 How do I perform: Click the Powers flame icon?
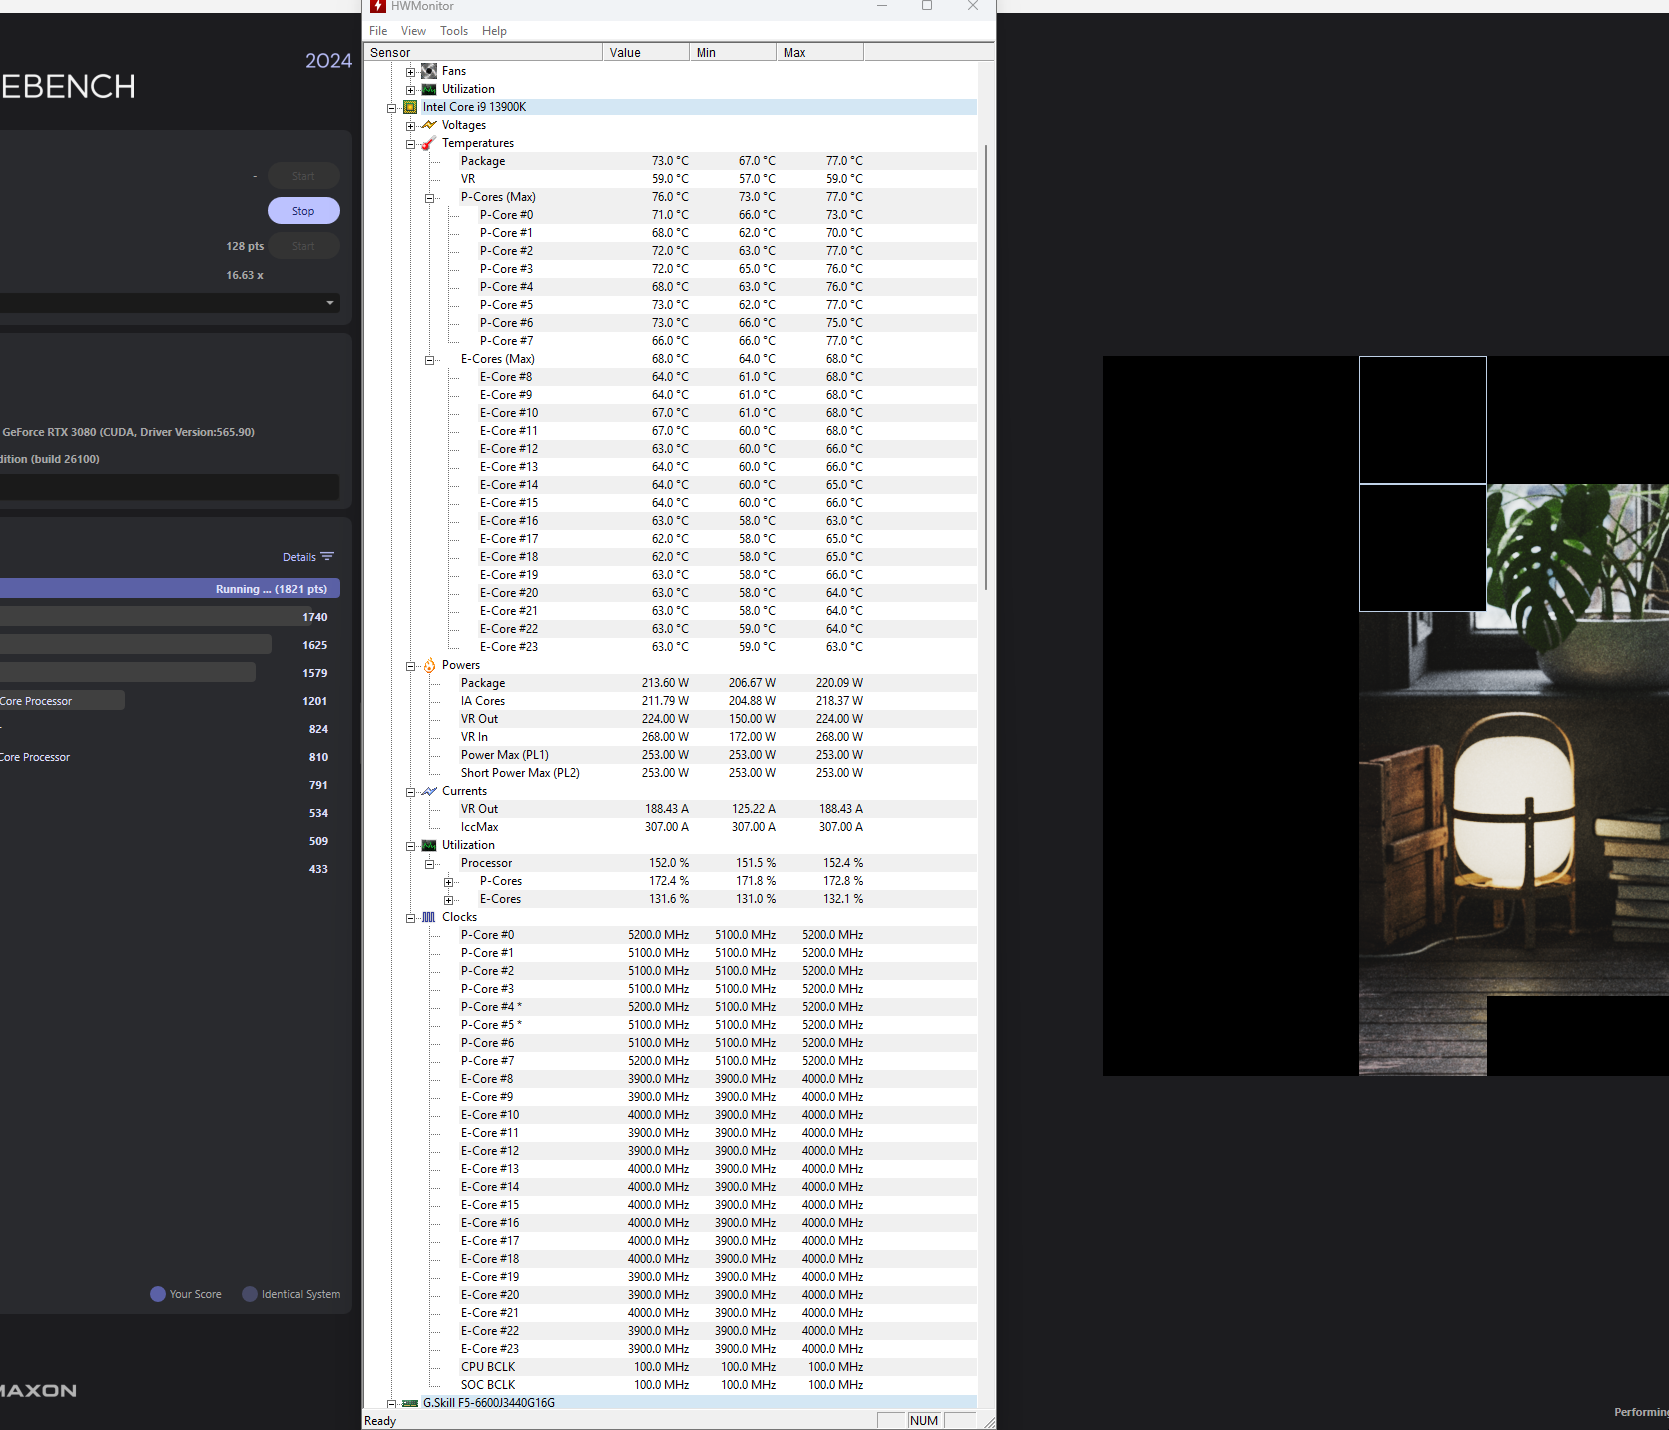coord(429,665)
